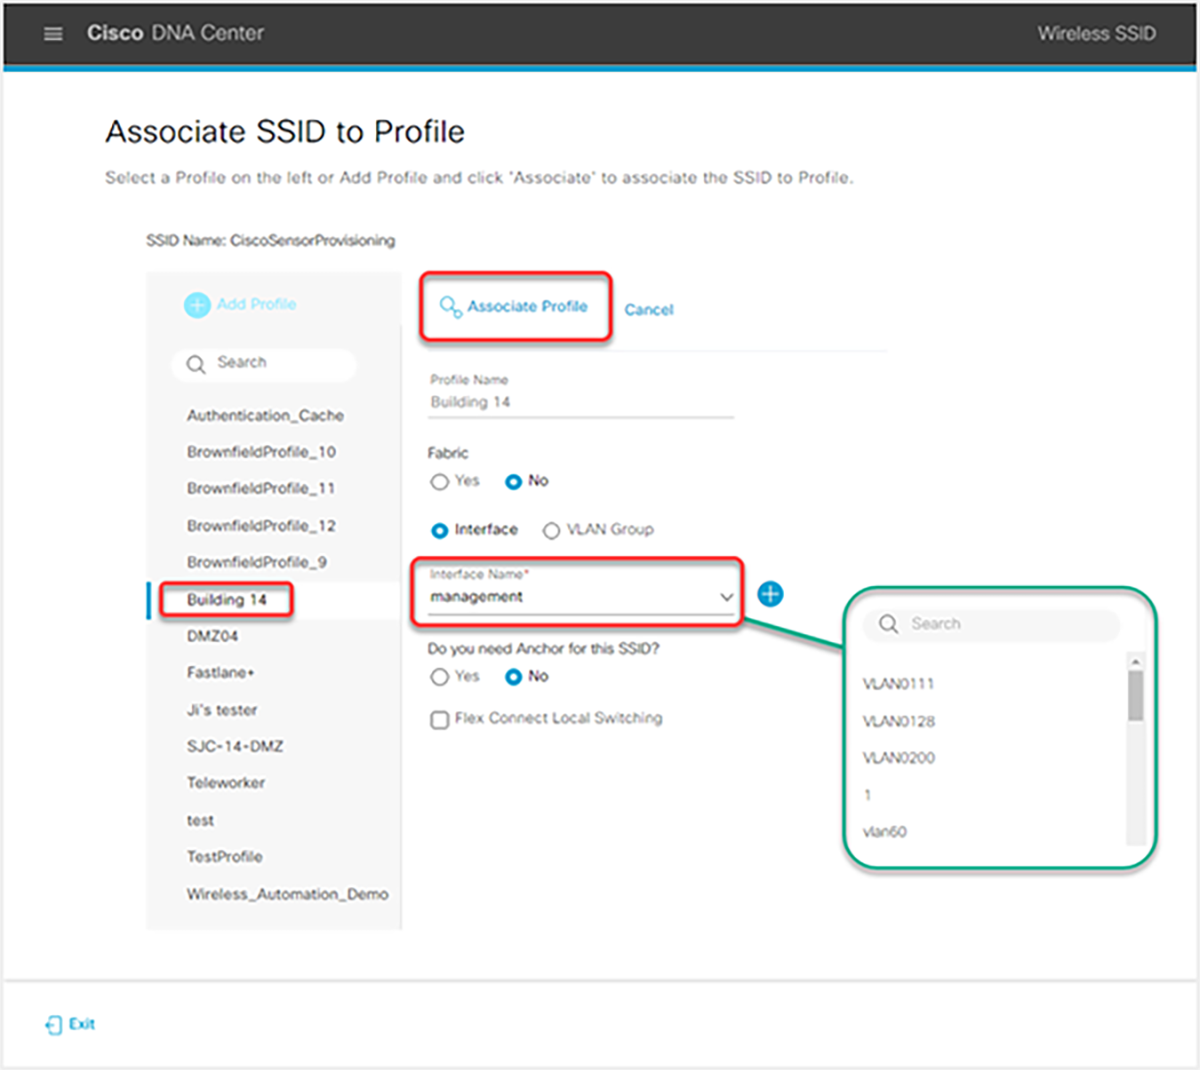Image resolution: width=1200 pixels, height=1070 pixels.
Task: Click the Add Profile plus icon
Action: click(197, 305)
